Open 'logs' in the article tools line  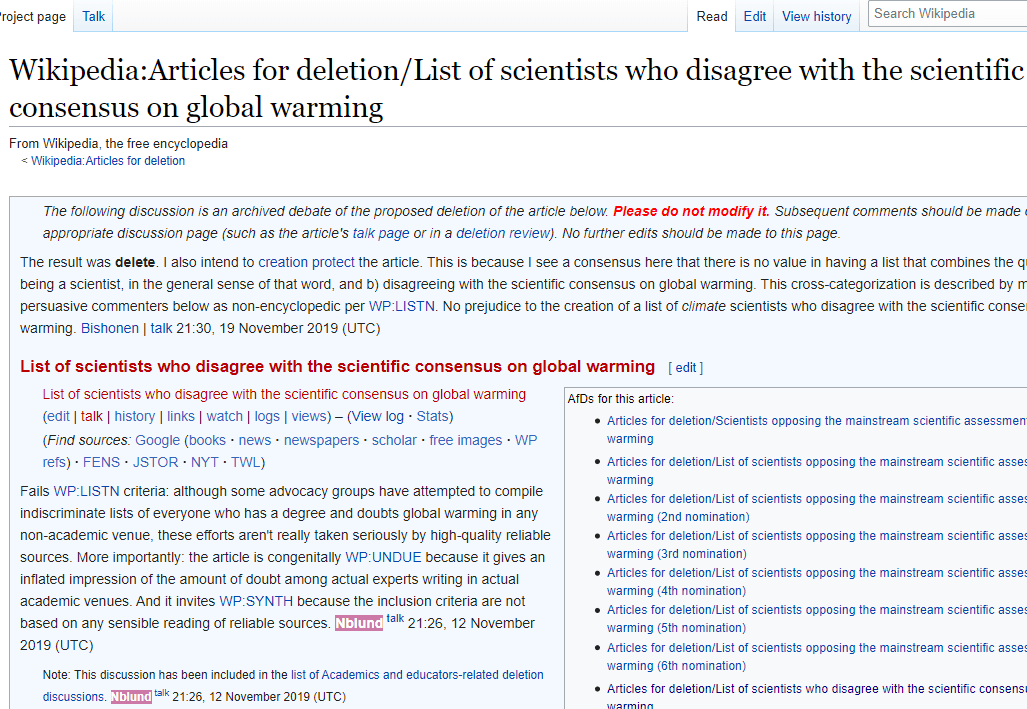click(x=267, y=417)
